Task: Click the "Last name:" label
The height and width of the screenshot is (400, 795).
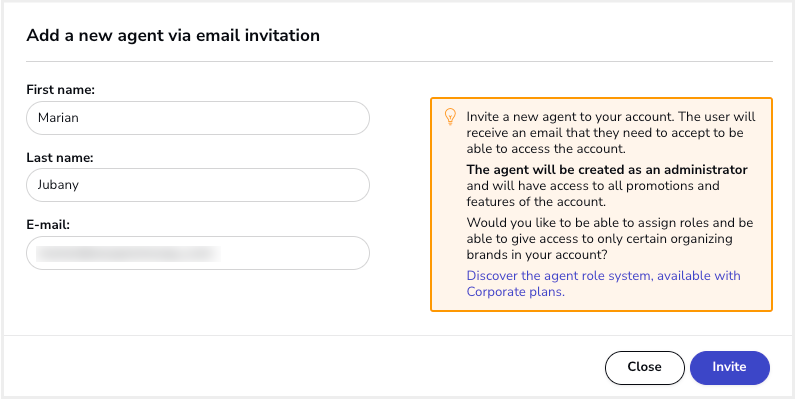Action: (60, 158)
